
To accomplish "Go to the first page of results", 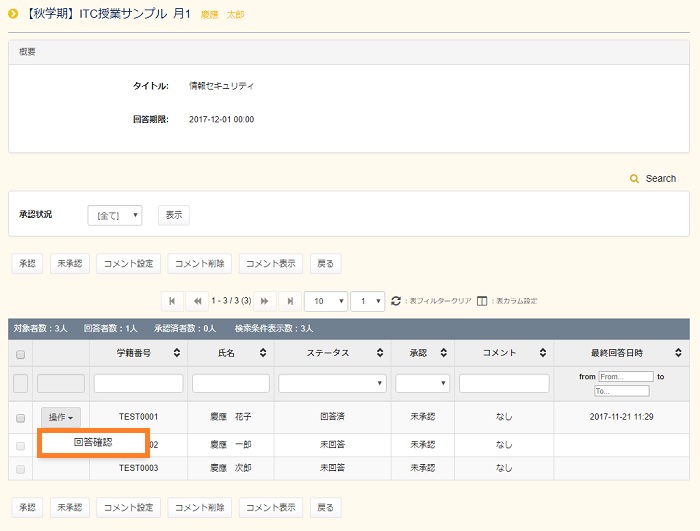I will 172,301.
